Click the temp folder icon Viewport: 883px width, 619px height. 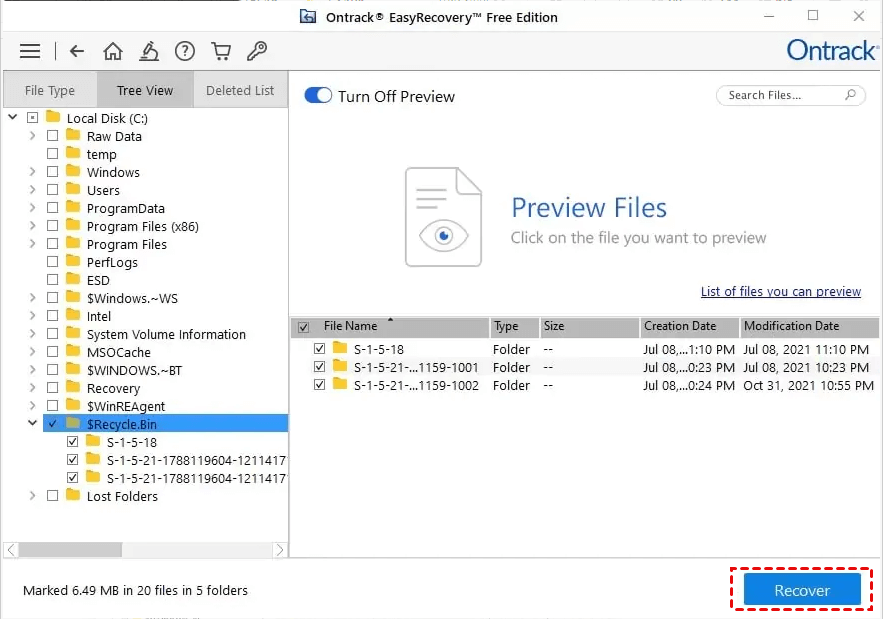click(73, 153)
